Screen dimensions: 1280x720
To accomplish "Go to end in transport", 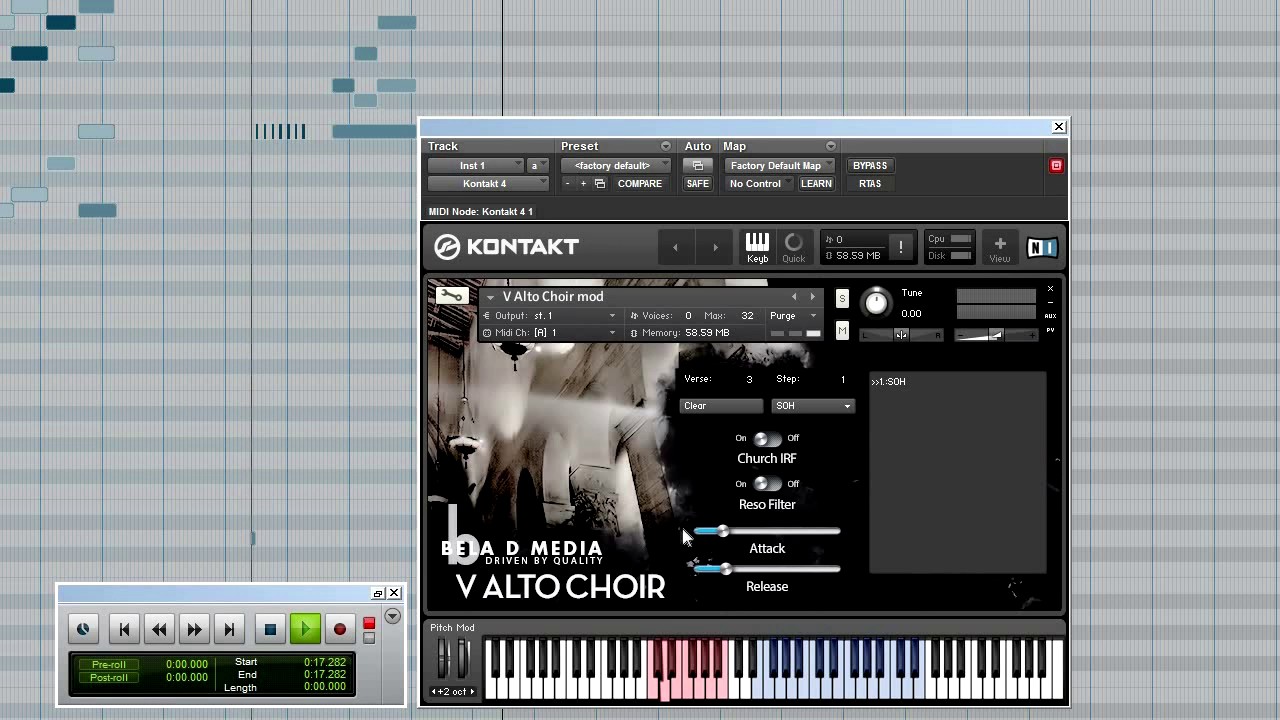I will click(x=229, y=629).
